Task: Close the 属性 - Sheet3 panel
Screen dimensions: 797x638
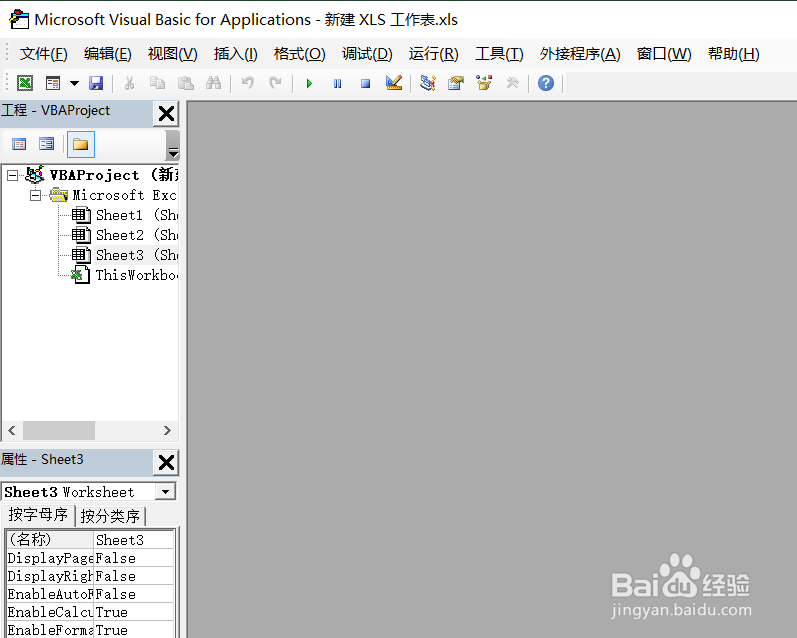Action: pyautogui.click(x=166, y=463)
